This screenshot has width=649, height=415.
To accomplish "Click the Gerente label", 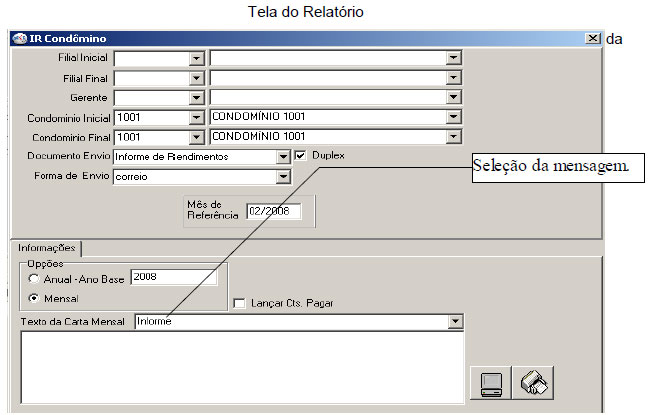I will click(x=89, y=98).
